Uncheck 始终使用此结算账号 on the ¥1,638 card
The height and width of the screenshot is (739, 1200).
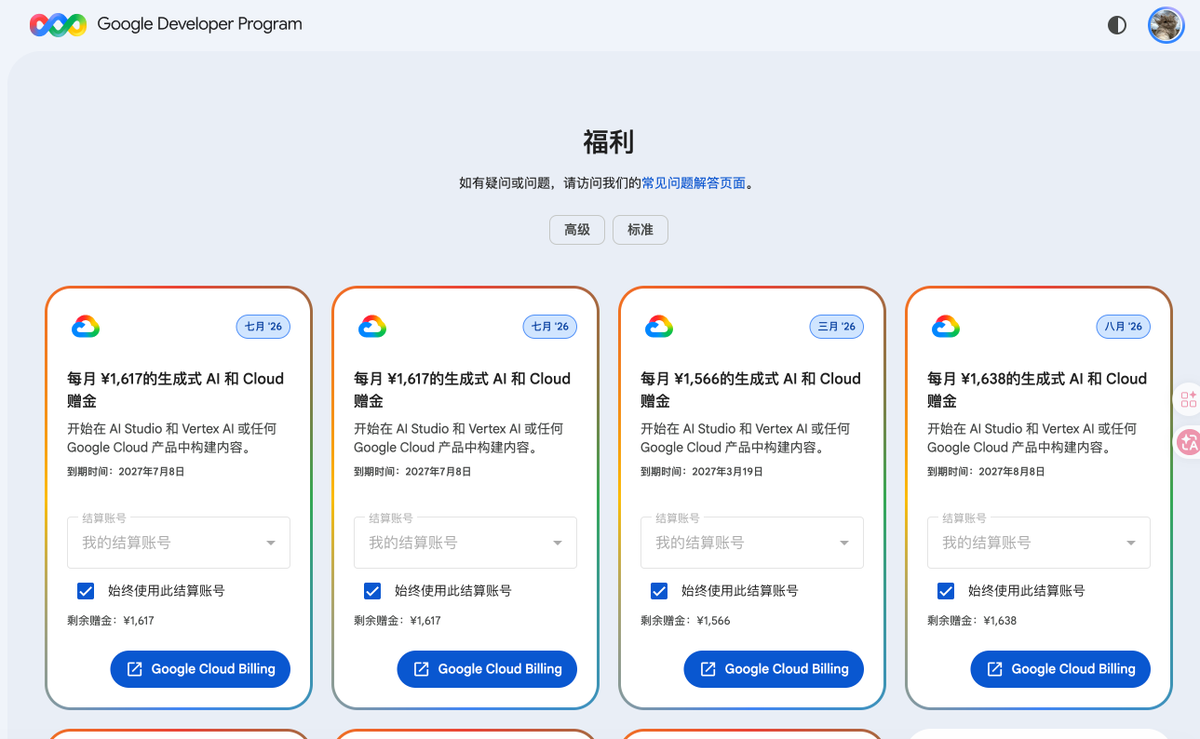tap(946, 591)
